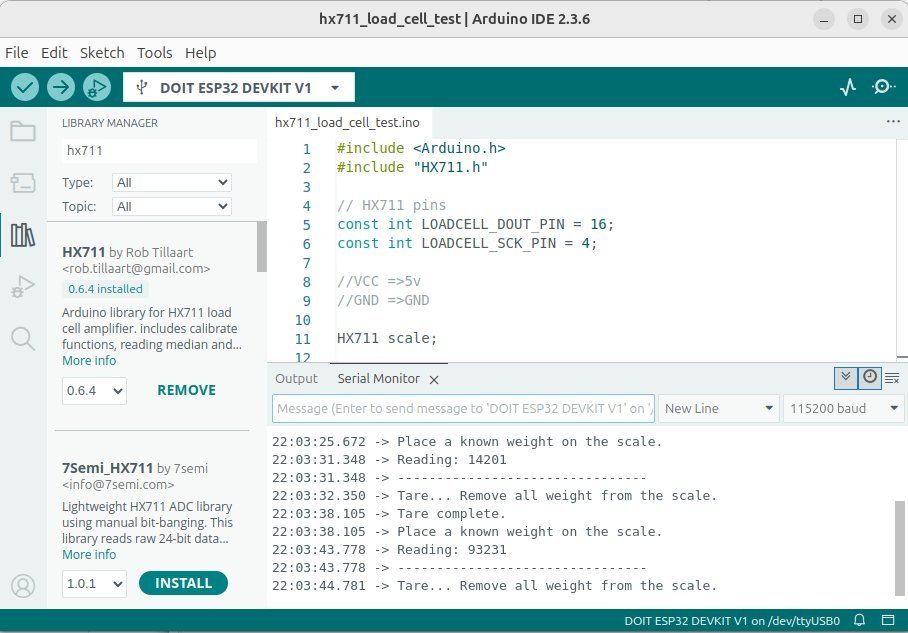Click the notifications bell in status bar

(x=859, y=620)
